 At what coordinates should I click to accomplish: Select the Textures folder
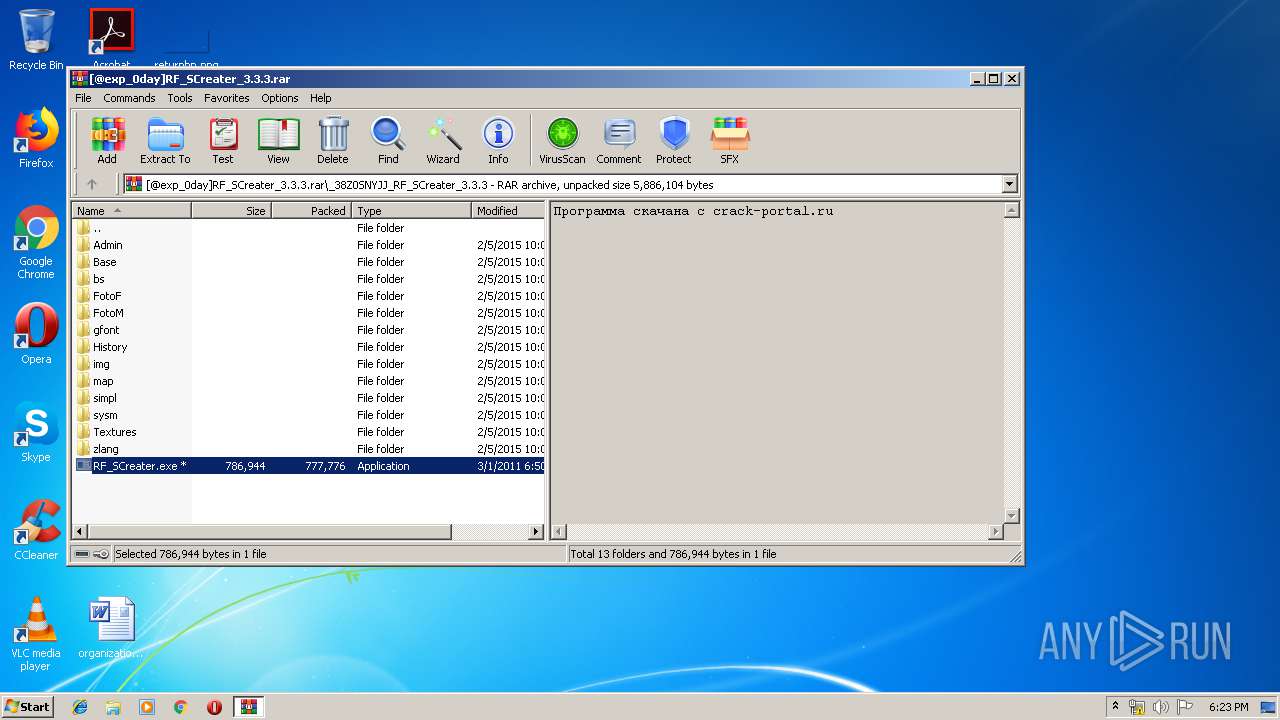(309, 432)
